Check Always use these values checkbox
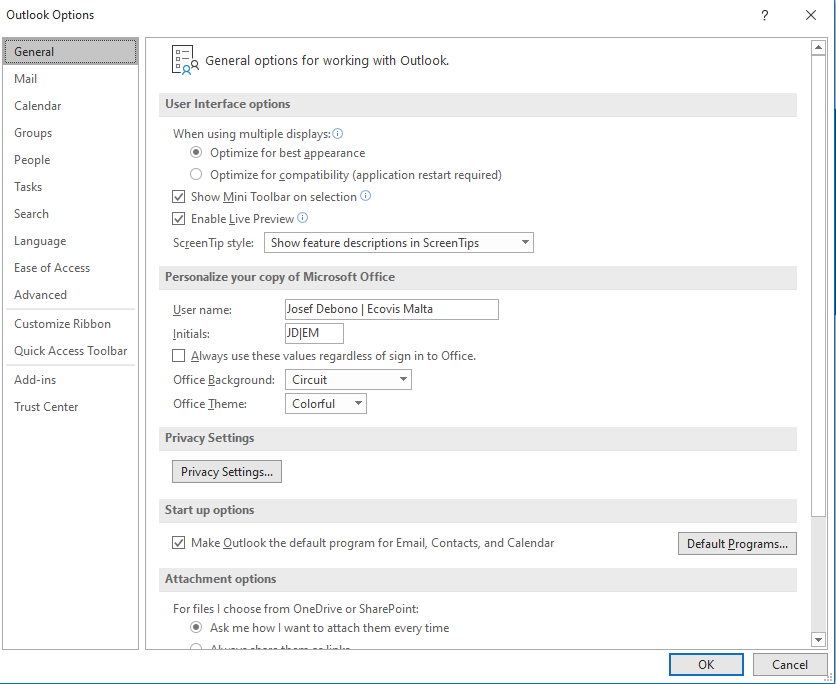The height and width of the screenshot is (684, 836). pyautogui.click(x=179, y=356)
